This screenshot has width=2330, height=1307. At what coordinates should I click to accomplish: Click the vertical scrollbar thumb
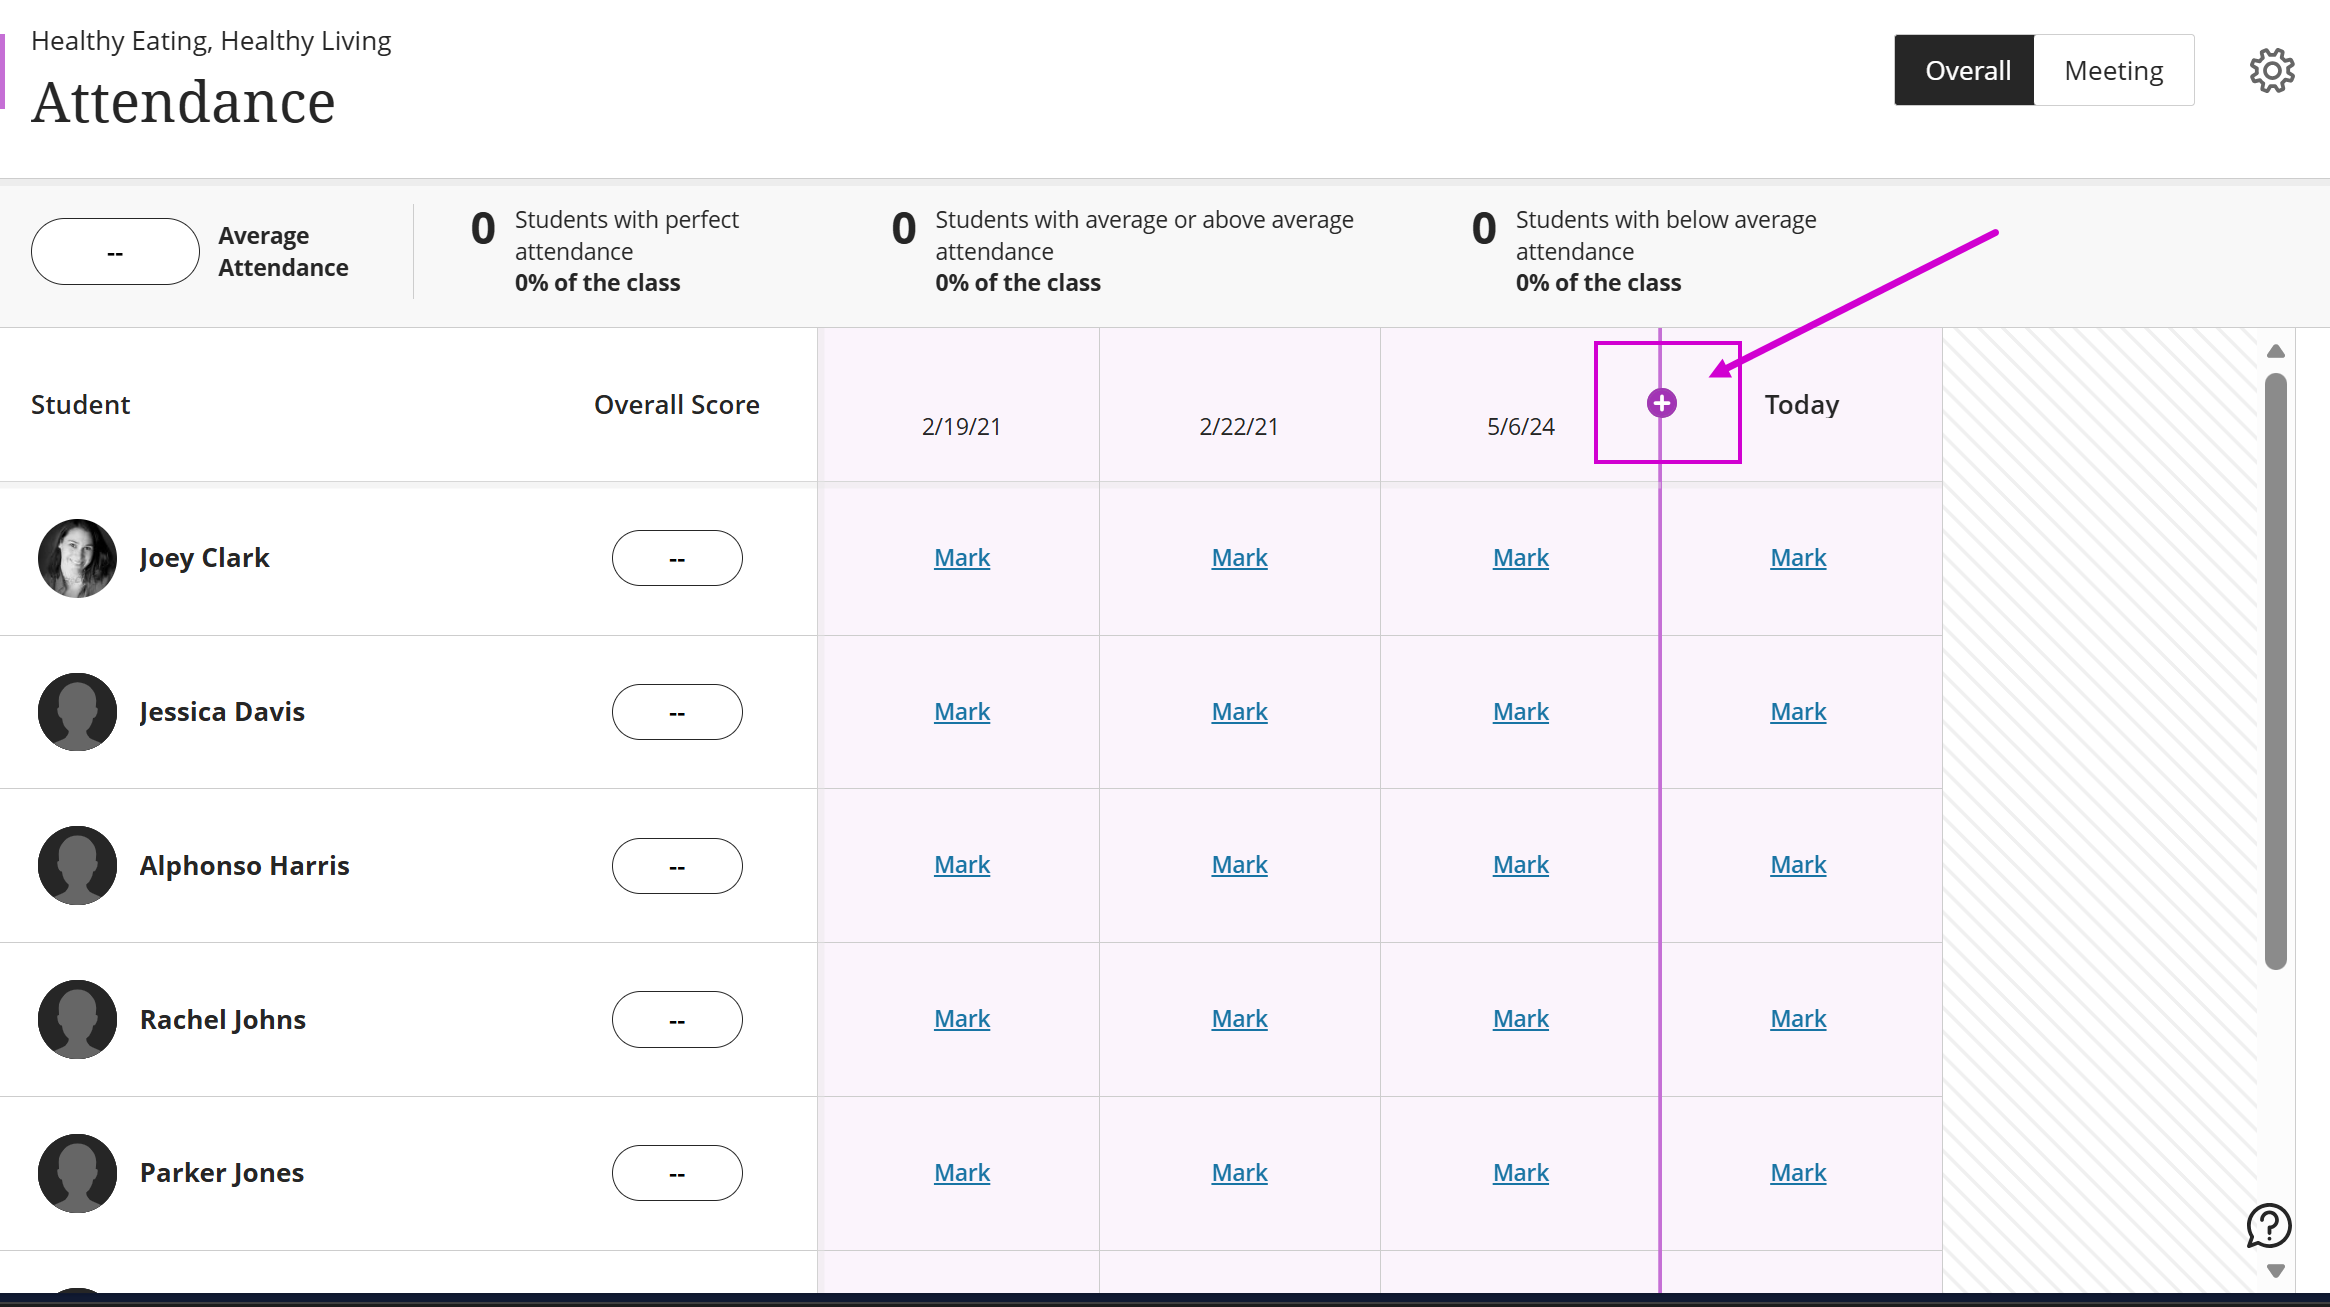[2276, 671]
